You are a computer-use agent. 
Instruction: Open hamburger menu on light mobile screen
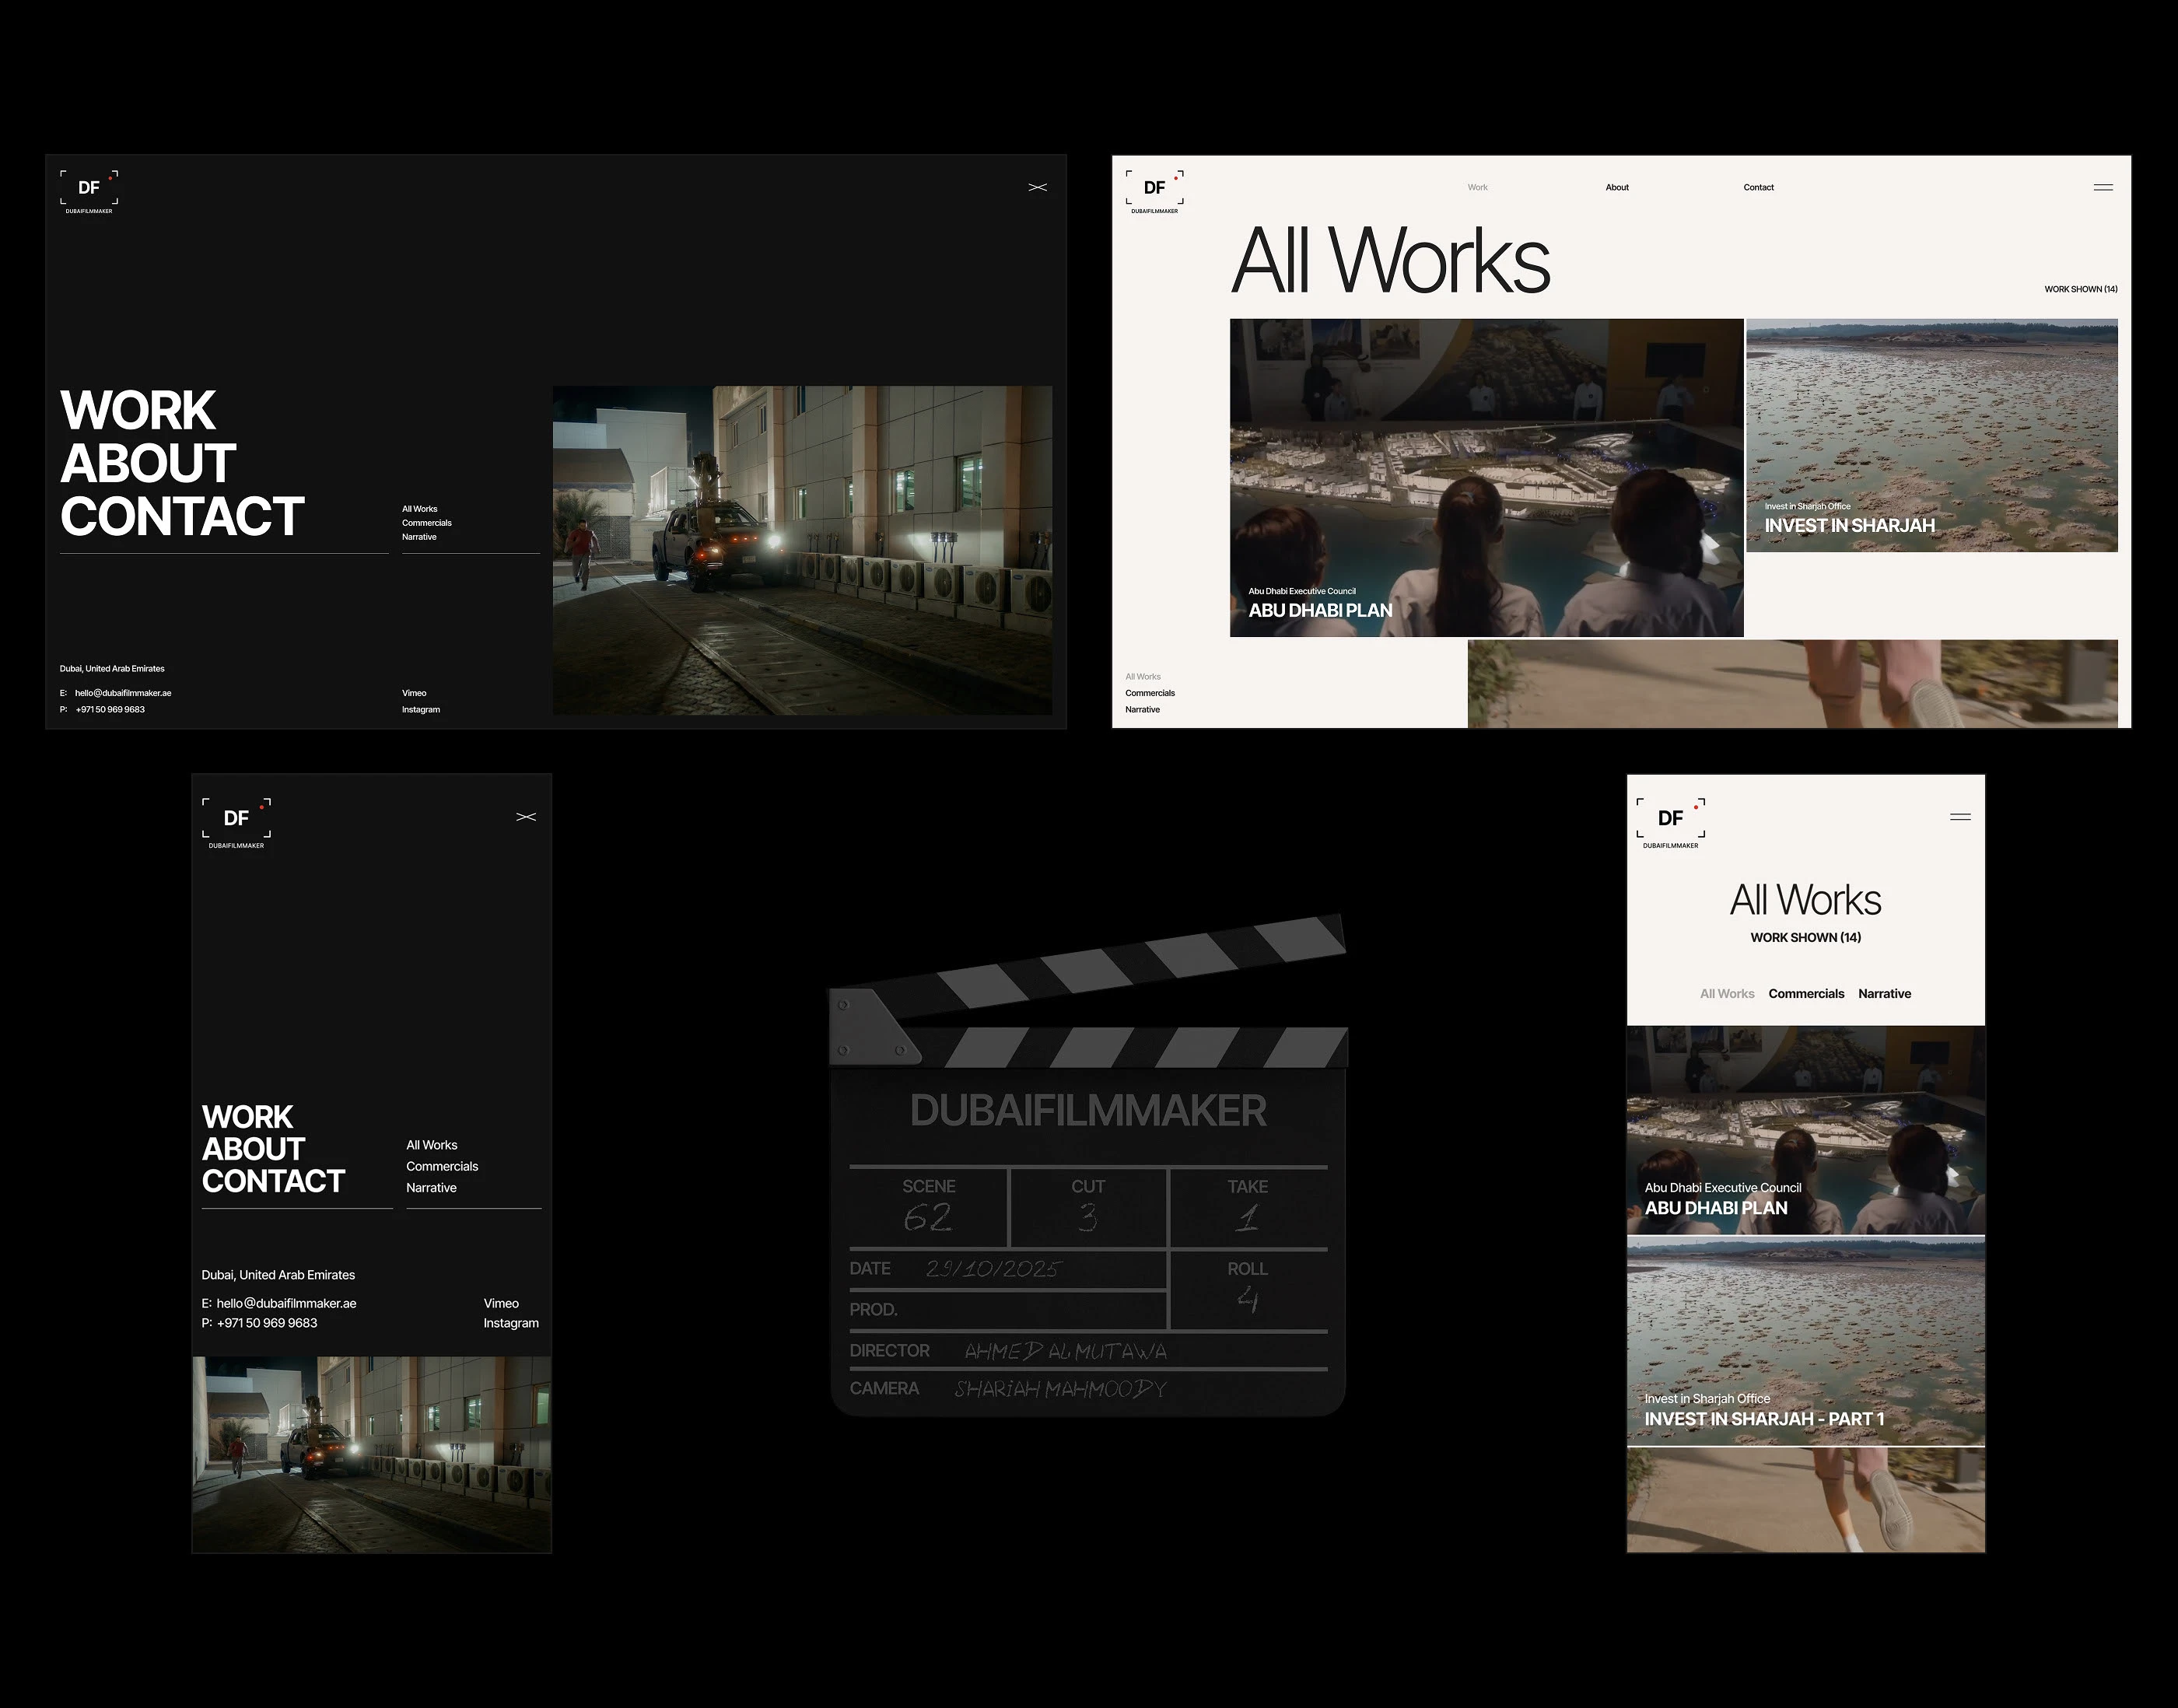[x=1960, y=817]
